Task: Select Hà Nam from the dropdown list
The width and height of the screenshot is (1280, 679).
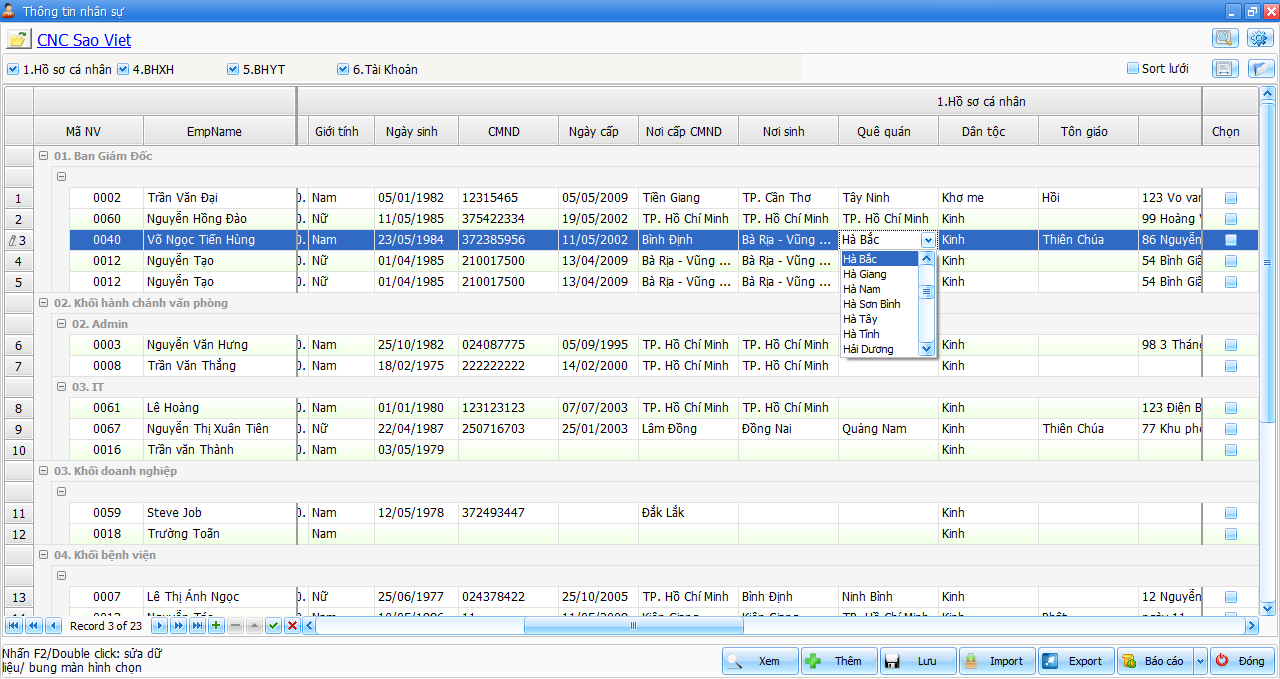Action: [861, 289]
